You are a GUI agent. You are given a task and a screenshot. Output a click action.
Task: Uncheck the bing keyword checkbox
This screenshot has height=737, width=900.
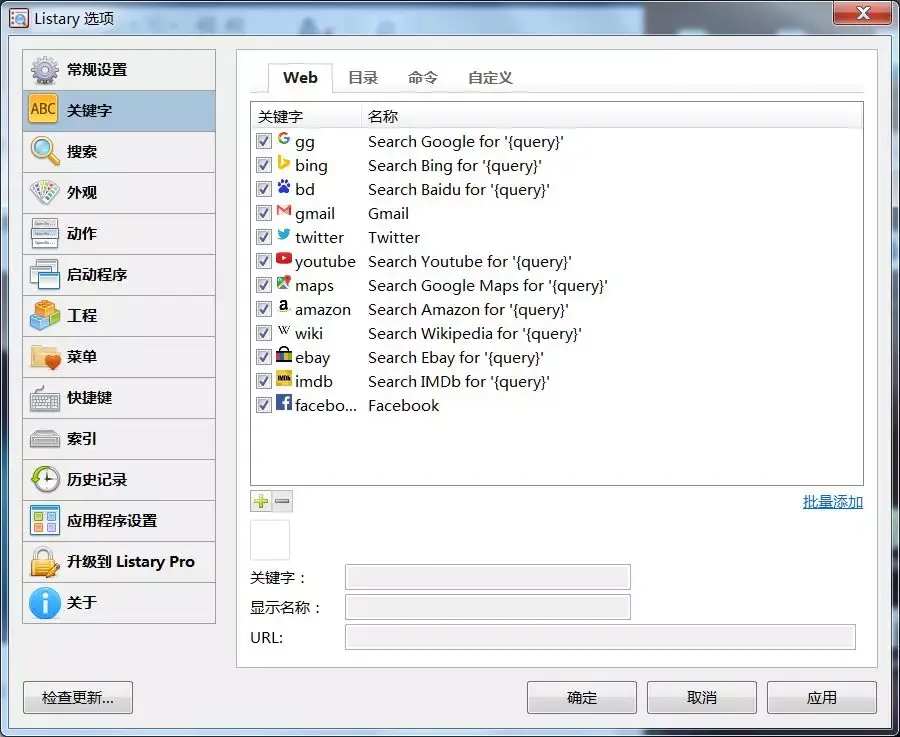tap(263, 165)
